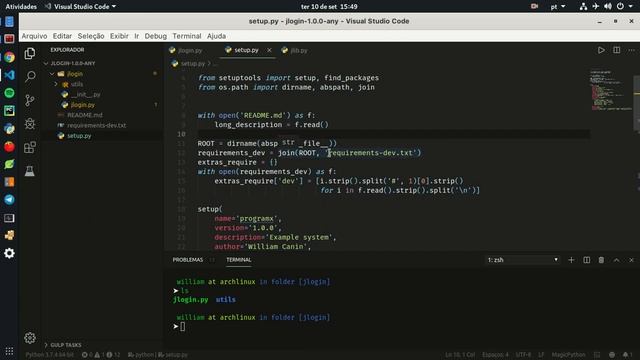Switch to the jlib.py editor tab

tap(299, 50)
